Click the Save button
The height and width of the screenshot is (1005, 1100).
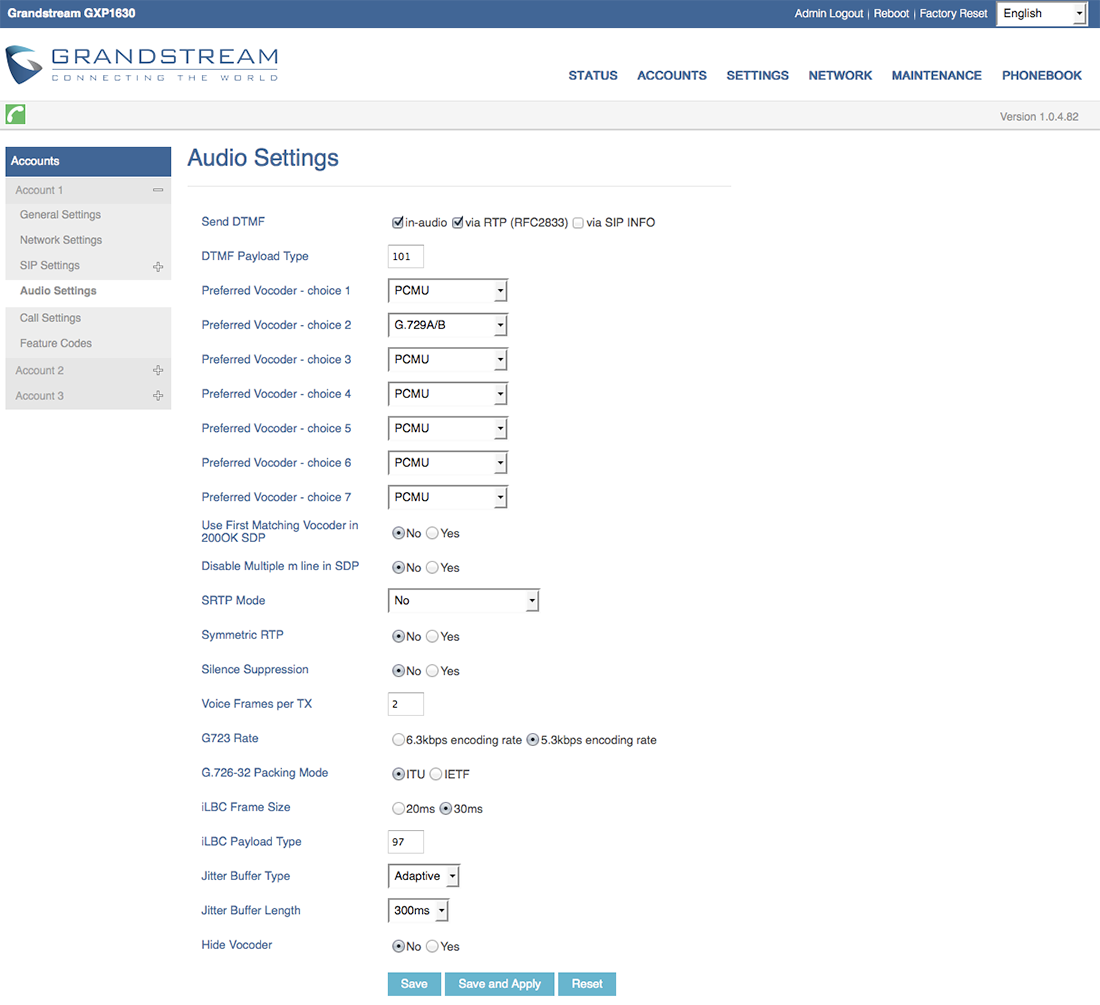[x=414, y=984]
